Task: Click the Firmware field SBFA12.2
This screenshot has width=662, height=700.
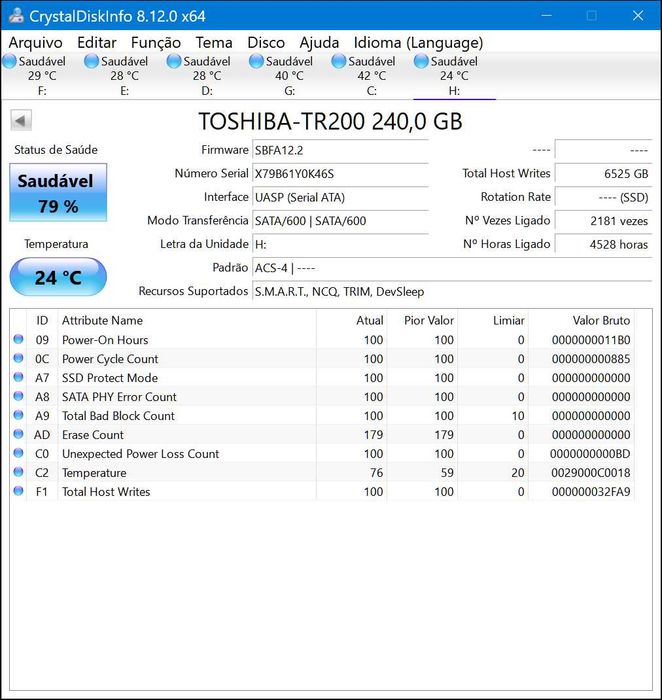Action: [x=340, y=150]
